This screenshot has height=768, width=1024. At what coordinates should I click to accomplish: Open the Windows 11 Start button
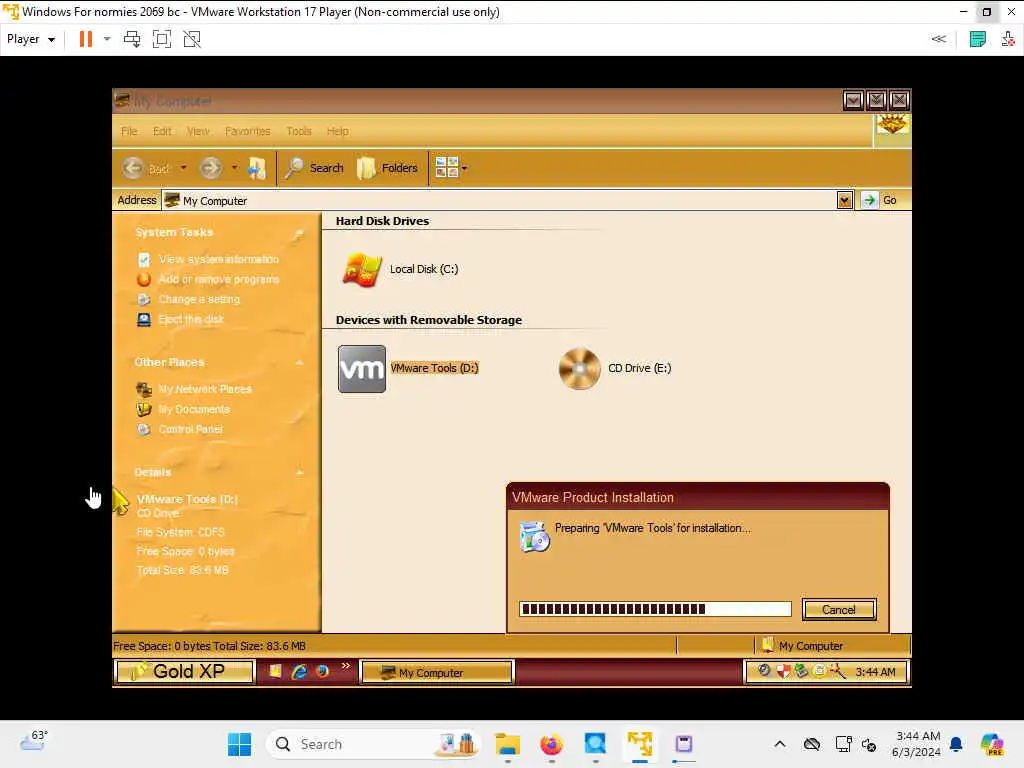[239, 744]
